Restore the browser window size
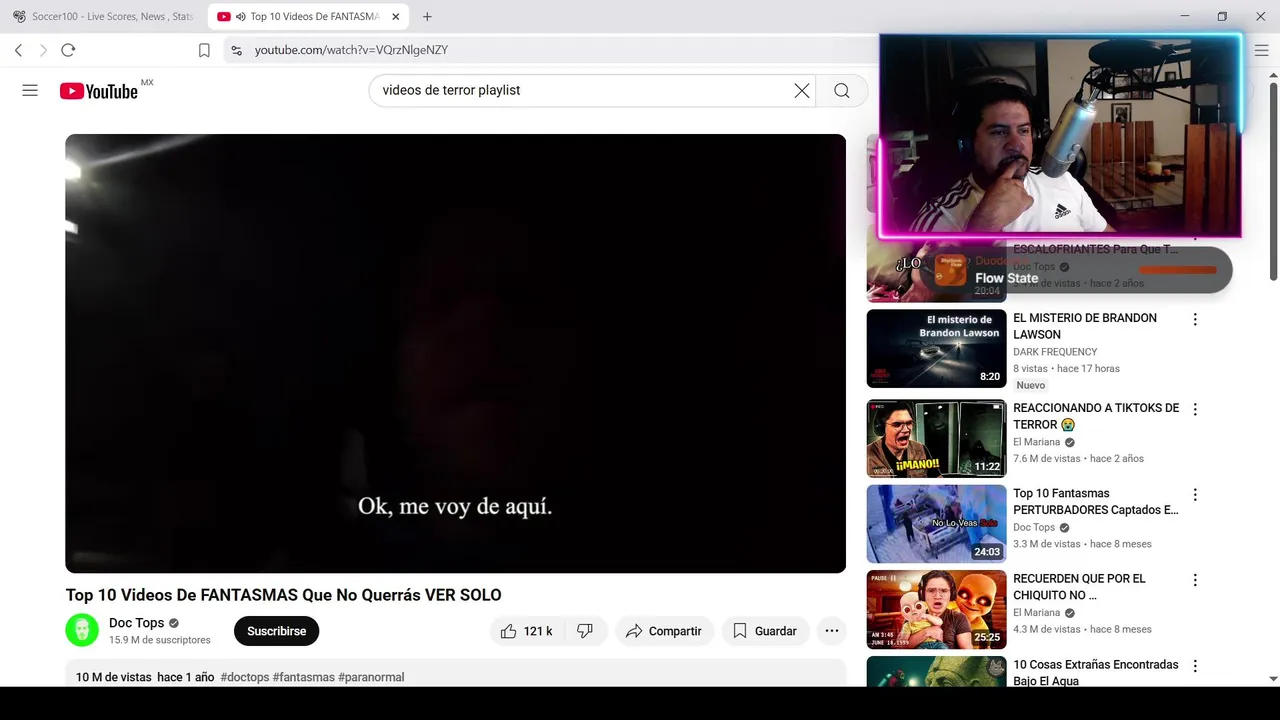 [x=1222, y=16]
